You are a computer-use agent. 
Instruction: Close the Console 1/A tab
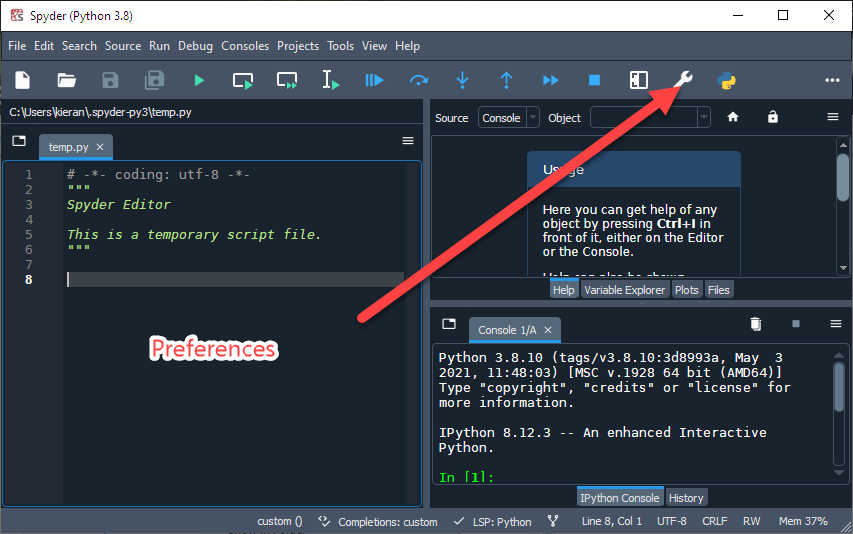[548, 330]
